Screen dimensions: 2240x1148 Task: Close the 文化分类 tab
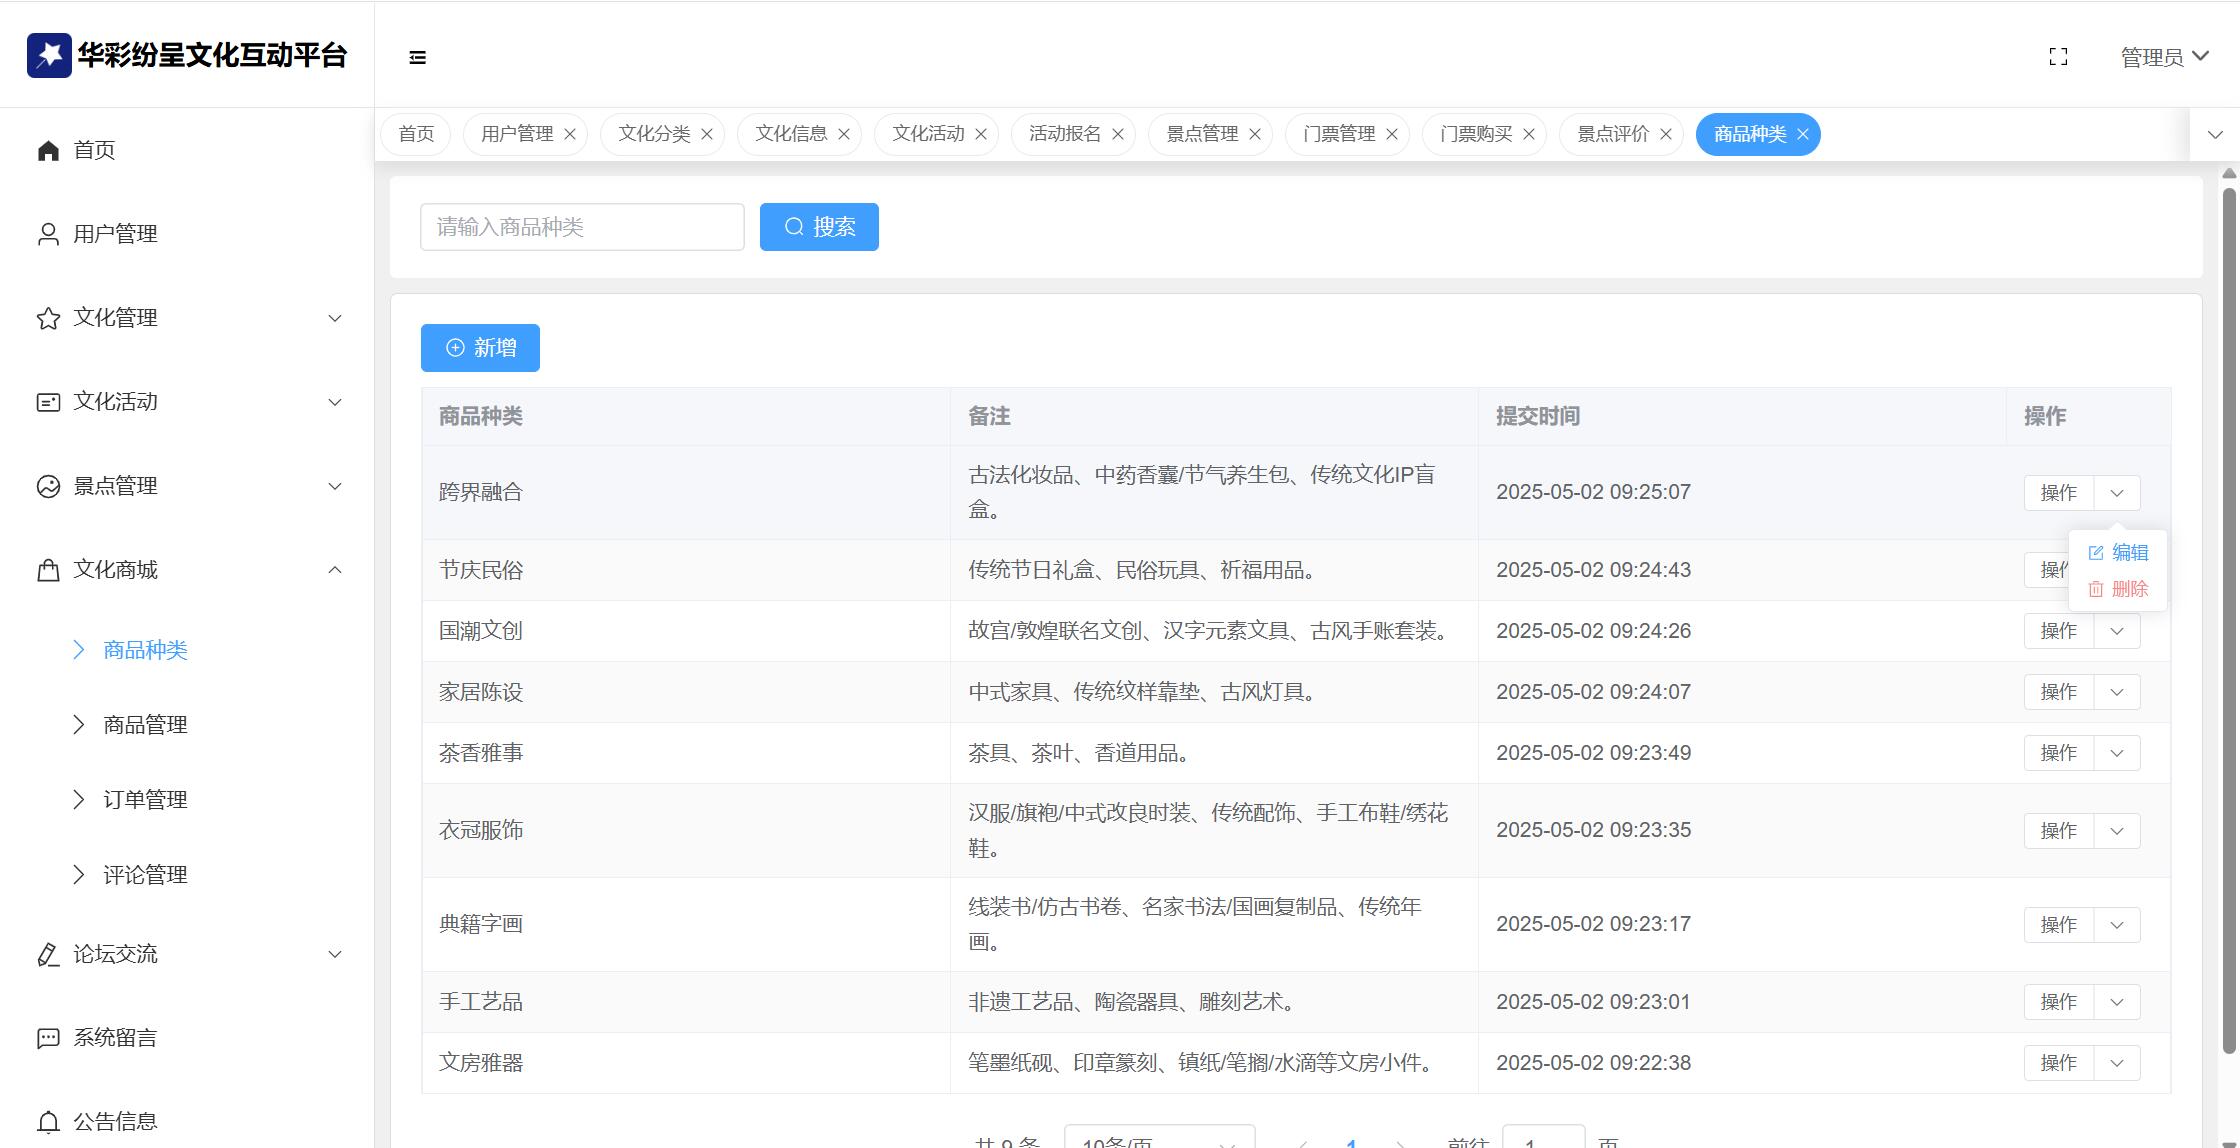tap(707, 134)
